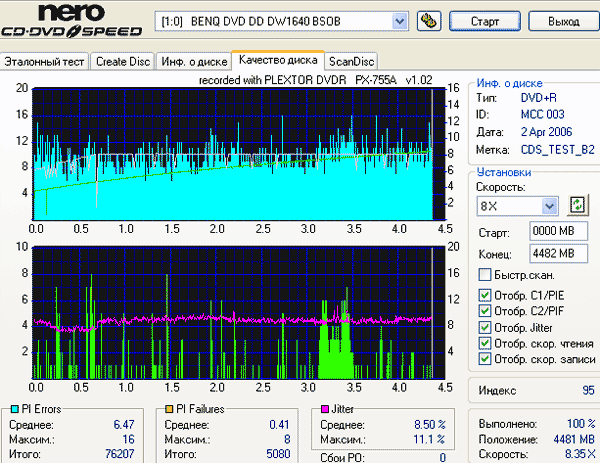The width and height of the screenshot is (600, 463).
Task: Open the Create Disc tab
Action: (x=123, y=62)
